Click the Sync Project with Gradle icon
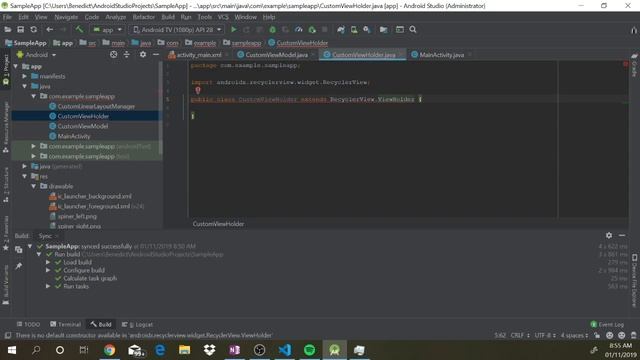The image size is (640, 360). [x=341, y=29]
